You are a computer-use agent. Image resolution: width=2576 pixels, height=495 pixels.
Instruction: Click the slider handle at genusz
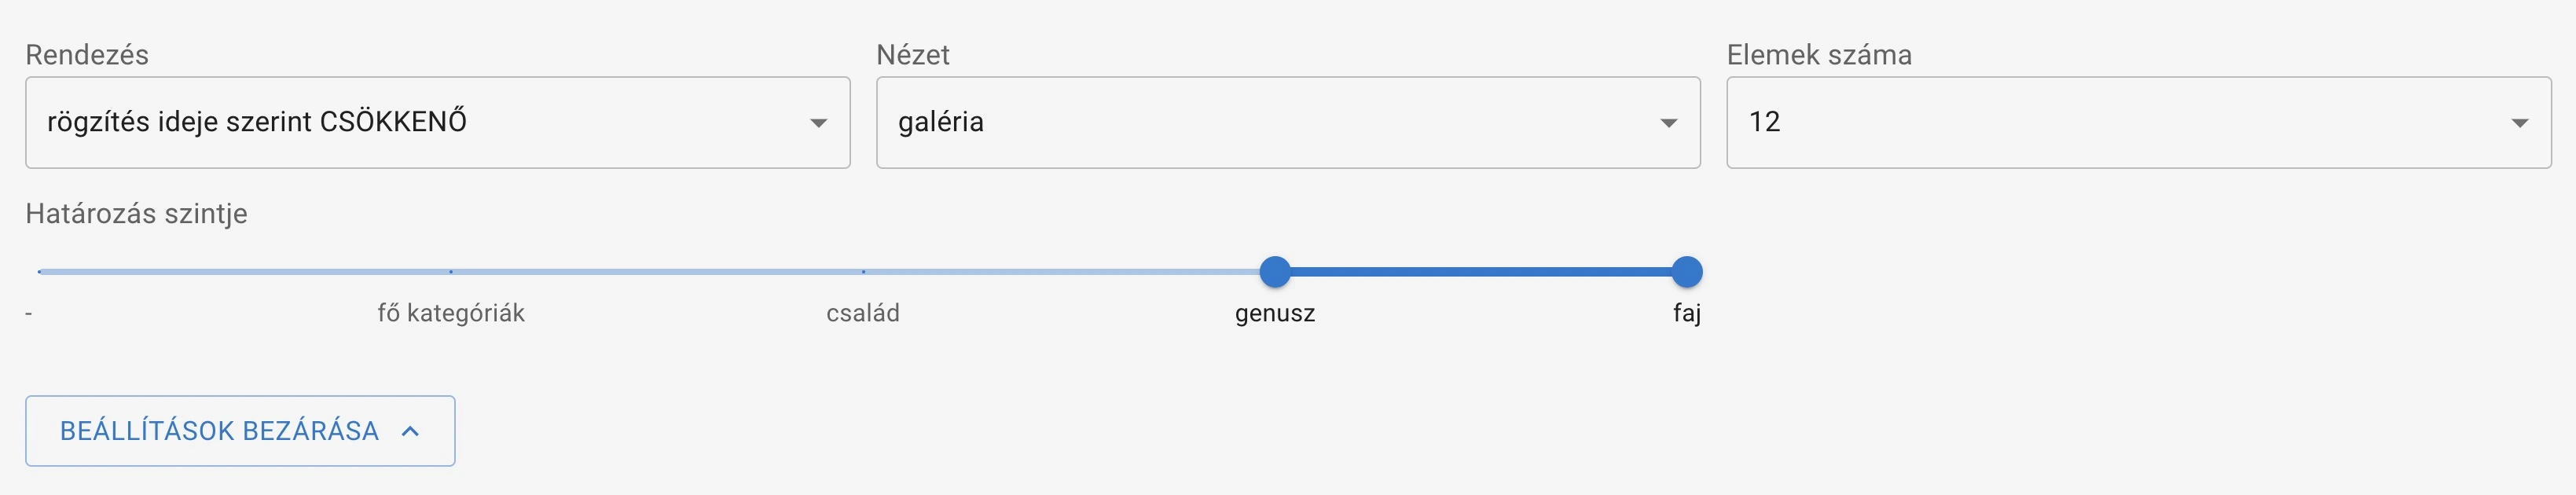click(x=1275, y=271)
